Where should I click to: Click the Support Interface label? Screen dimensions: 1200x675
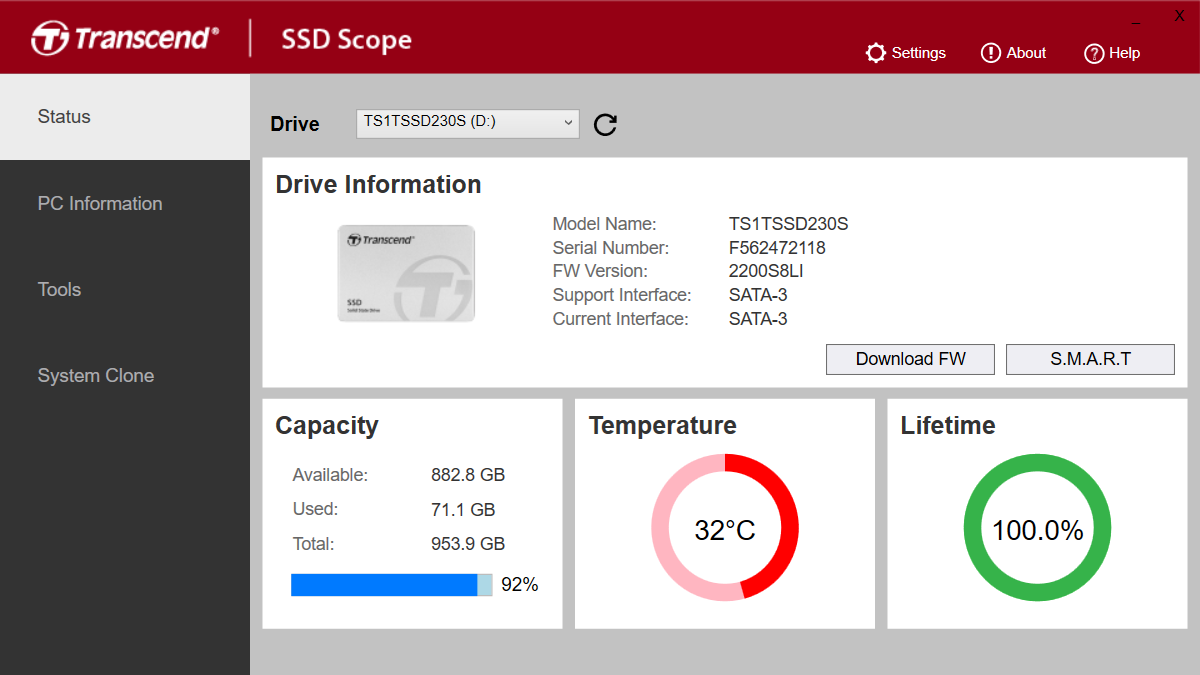tap(622, 296)
